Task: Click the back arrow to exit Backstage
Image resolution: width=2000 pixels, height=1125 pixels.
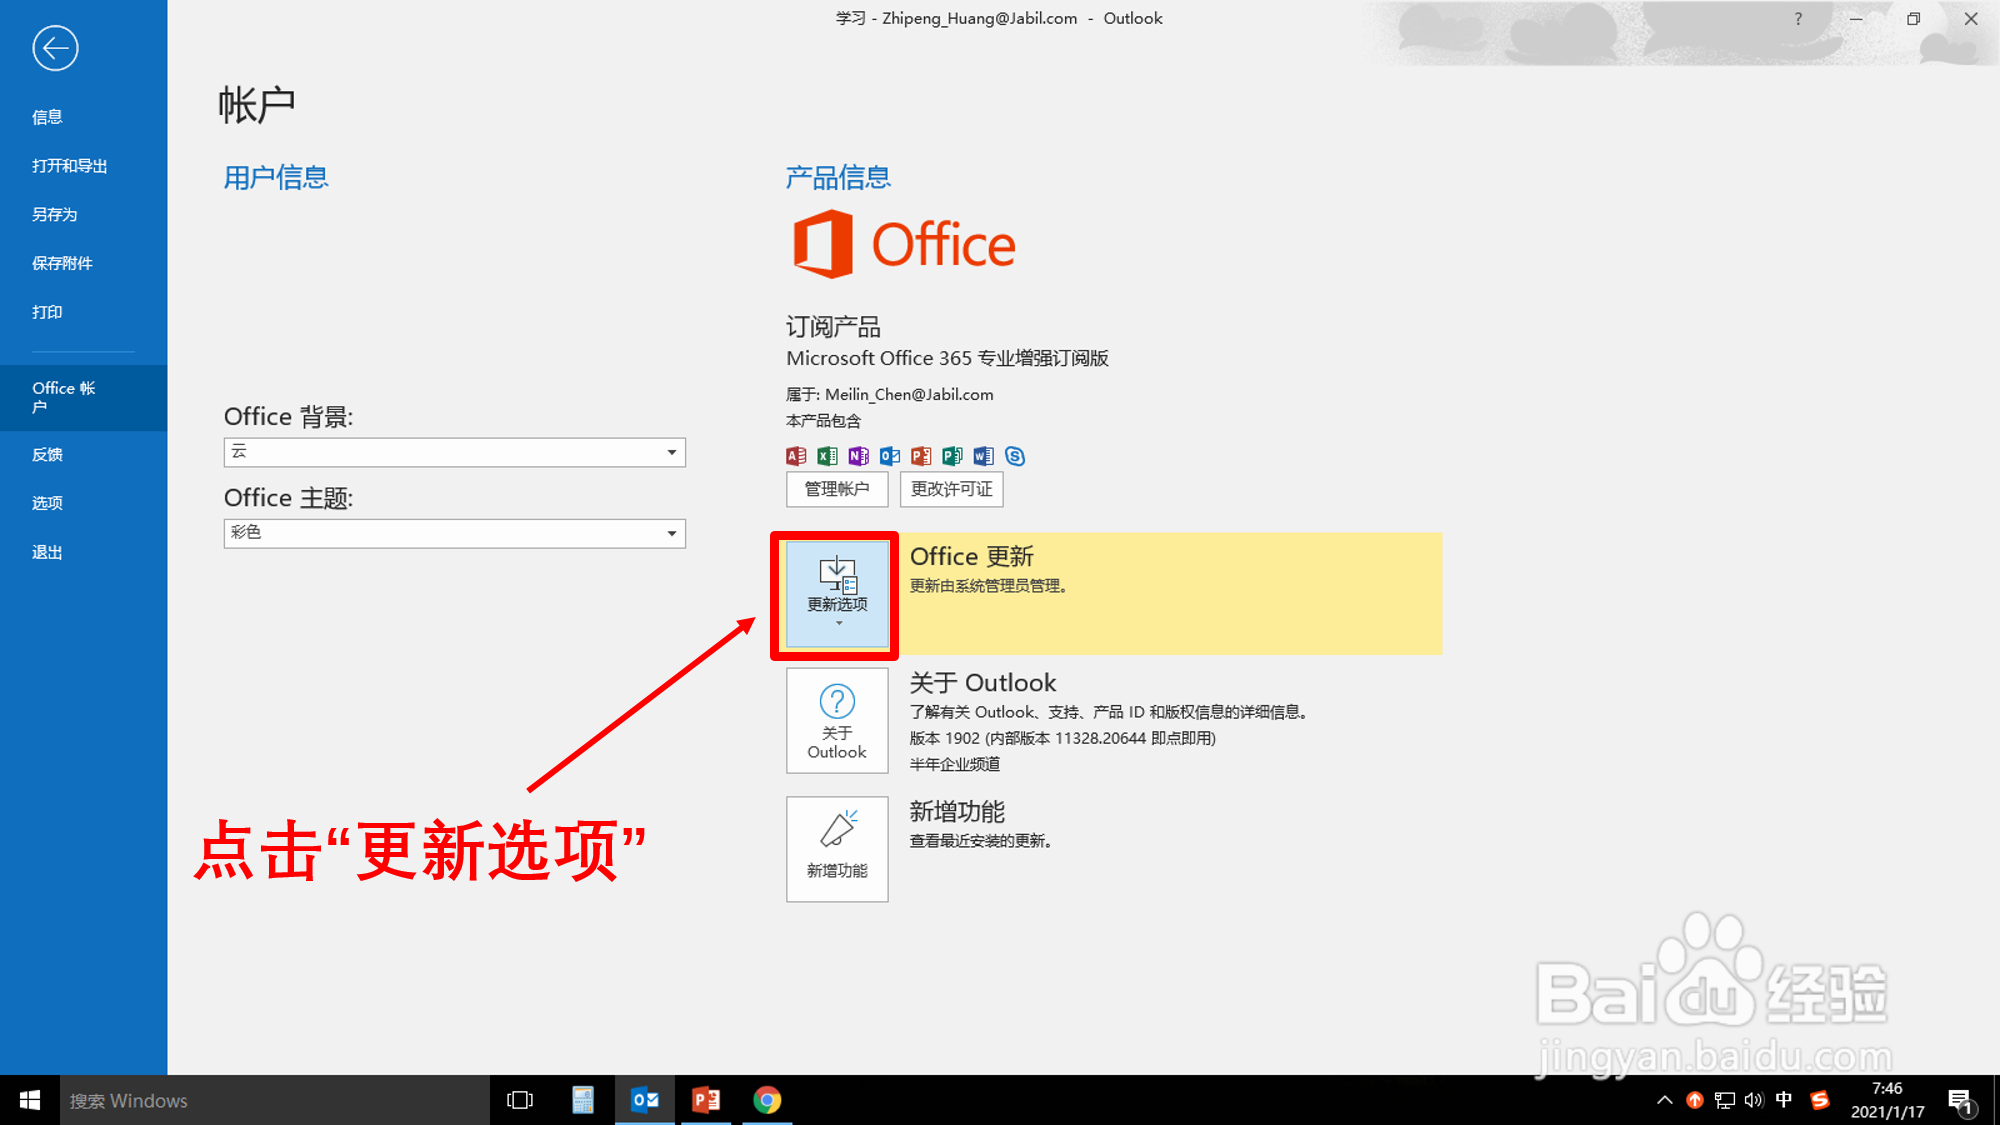Action: click(55, 48)
